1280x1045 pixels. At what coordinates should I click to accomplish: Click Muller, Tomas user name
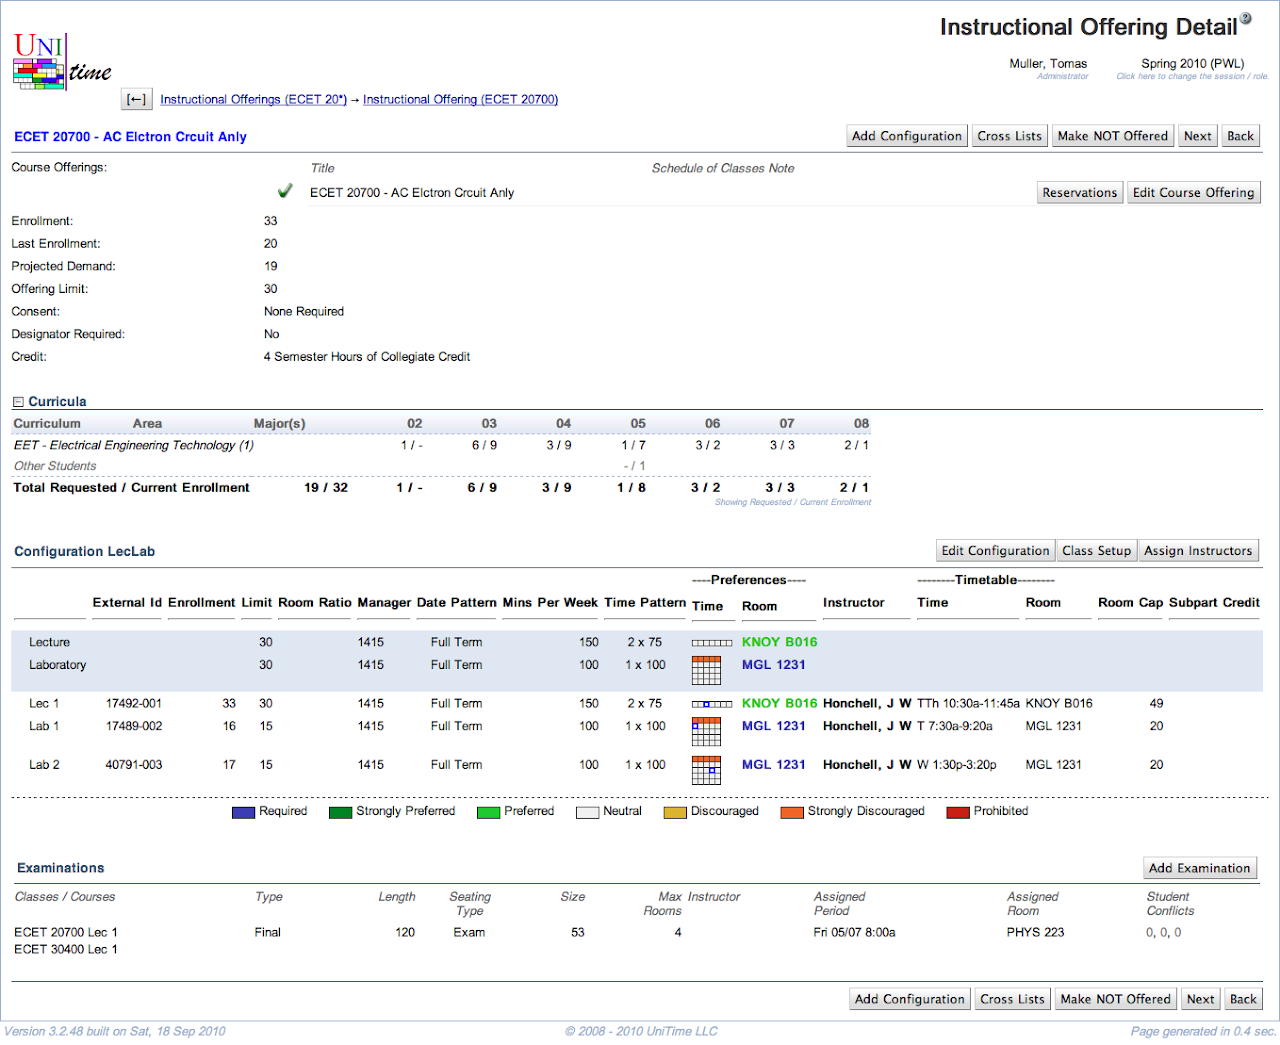tap(1048, 64)
